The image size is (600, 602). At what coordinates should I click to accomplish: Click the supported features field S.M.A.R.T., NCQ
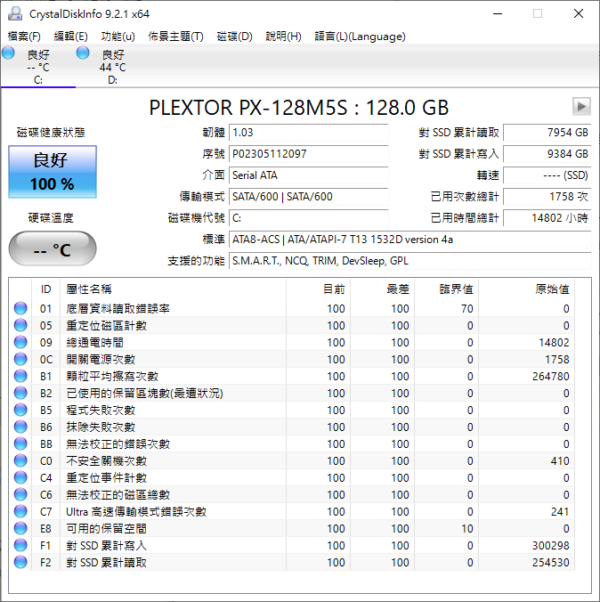tap(410, 261)
